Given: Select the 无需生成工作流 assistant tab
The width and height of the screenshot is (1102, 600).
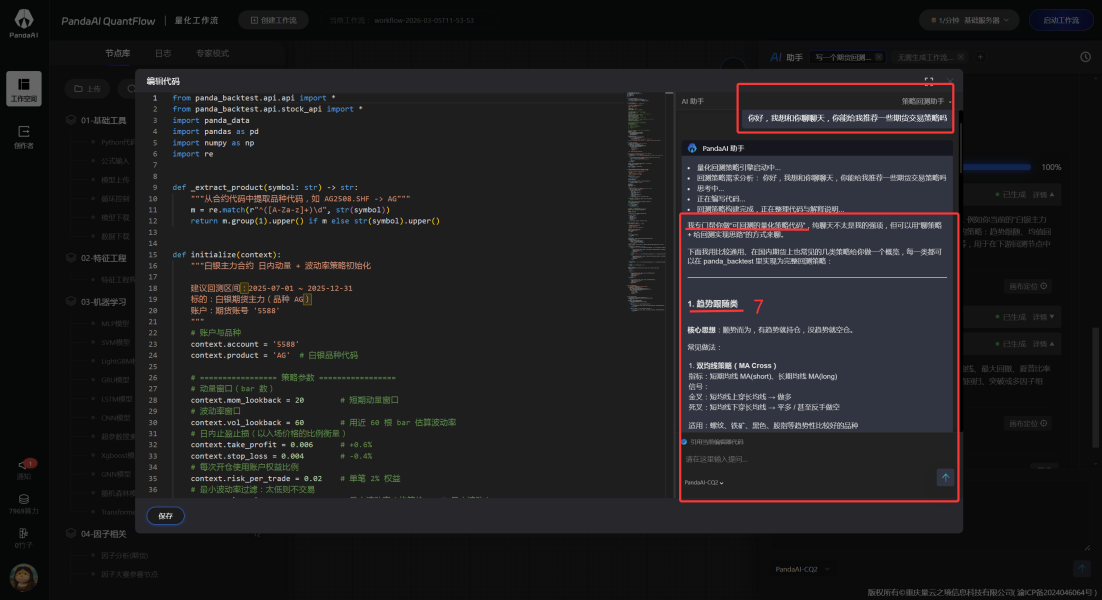Looking at the screenshot, I should click(925, 57).
